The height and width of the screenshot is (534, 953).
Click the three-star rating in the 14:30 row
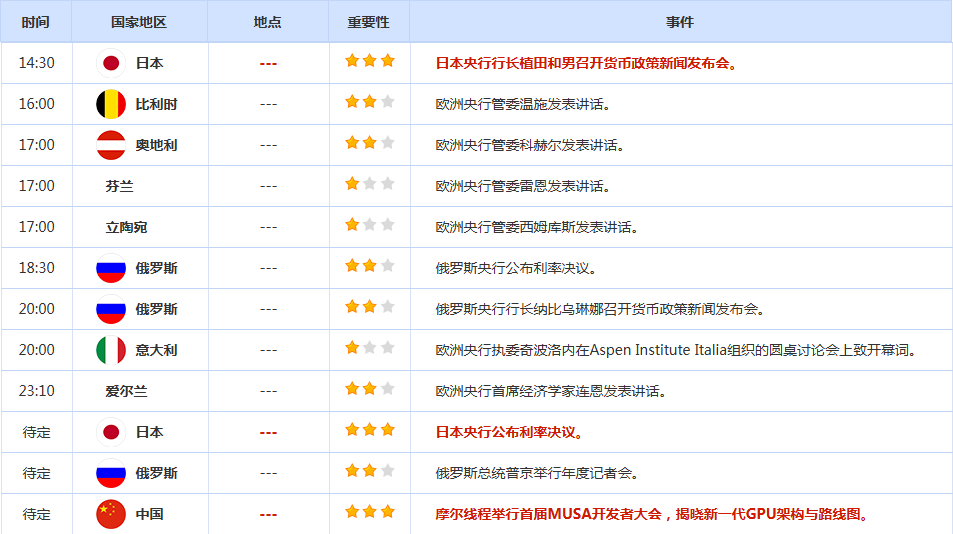click(369, 62)
